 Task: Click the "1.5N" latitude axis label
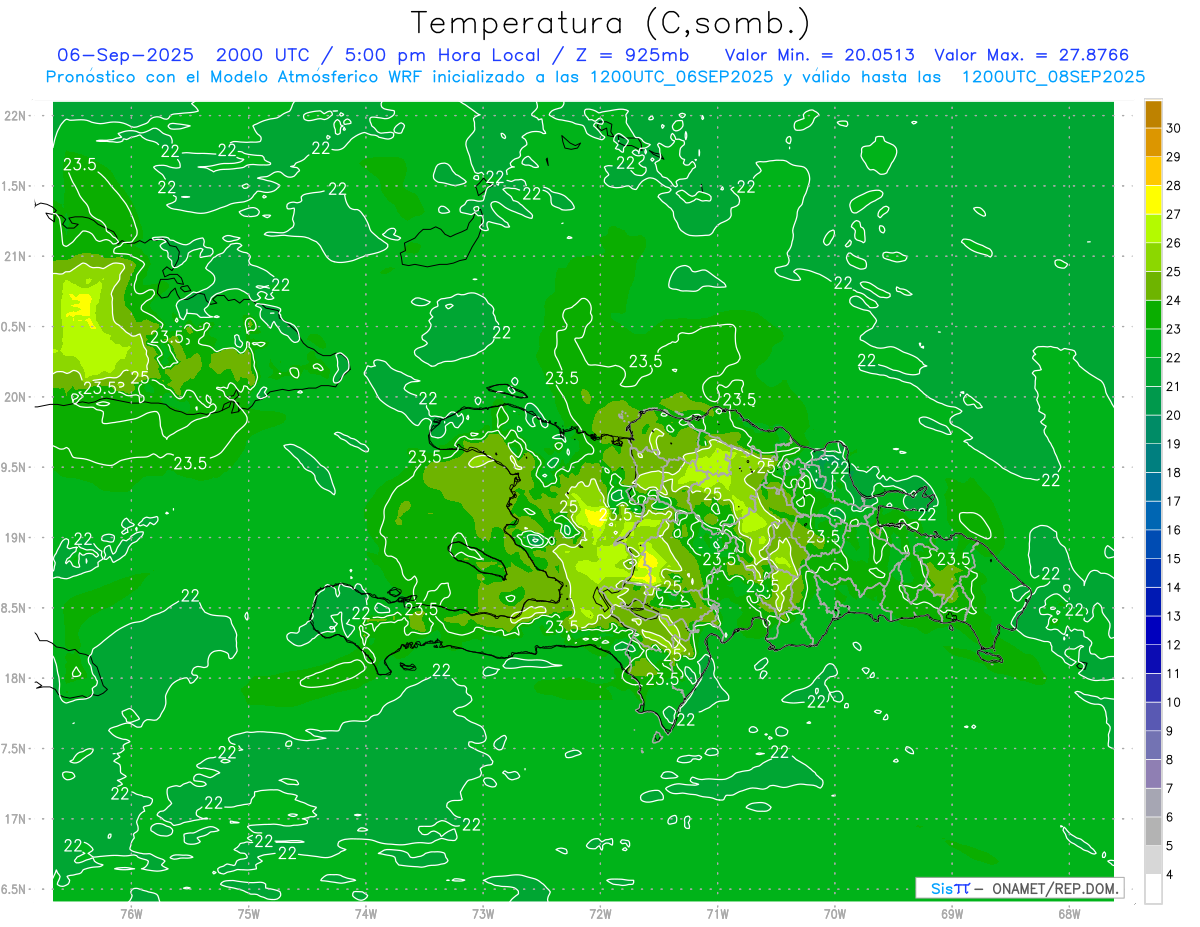click(x=15, y=186)
